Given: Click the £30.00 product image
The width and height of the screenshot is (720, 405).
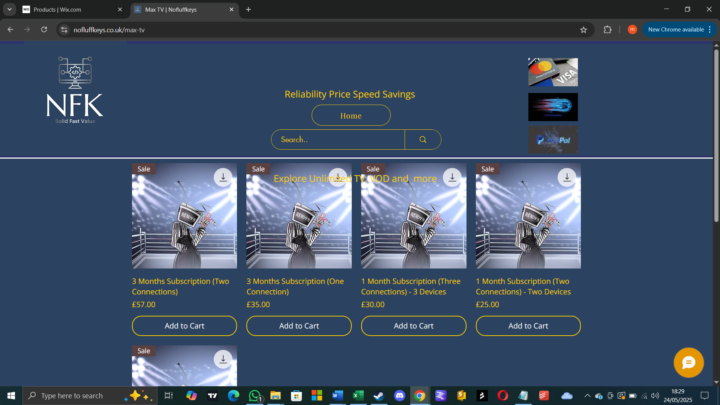Looking at the screenshot, I should click(413, 216).
